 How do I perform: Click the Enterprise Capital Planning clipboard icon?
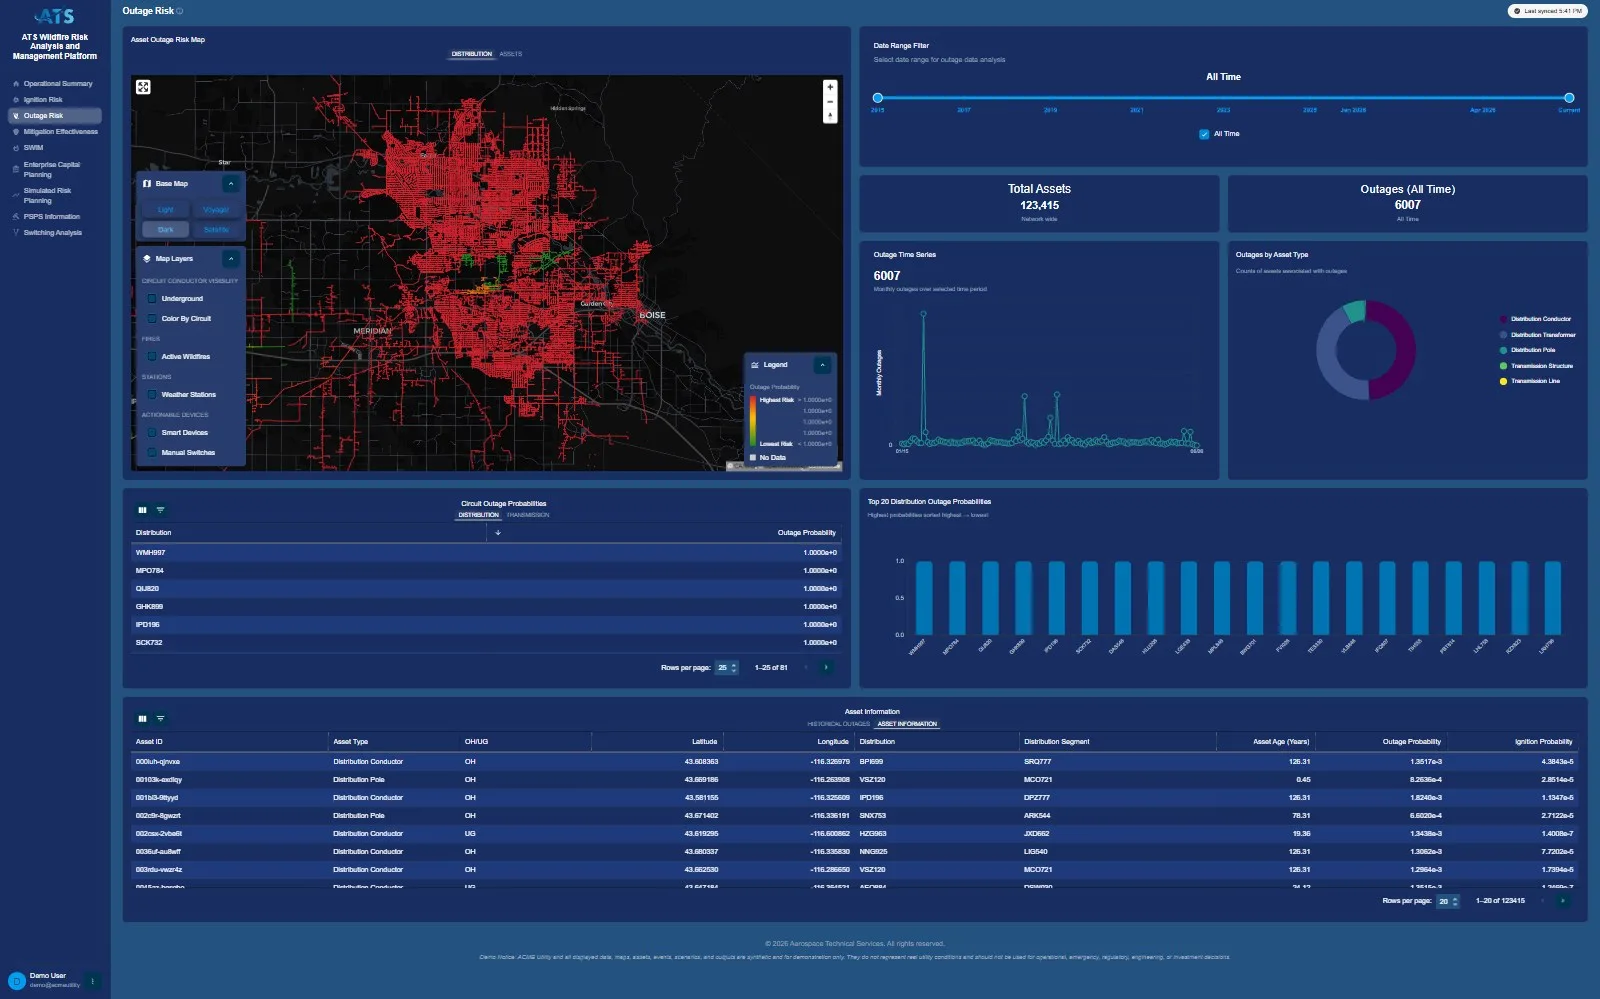click(x=16, y=170)
